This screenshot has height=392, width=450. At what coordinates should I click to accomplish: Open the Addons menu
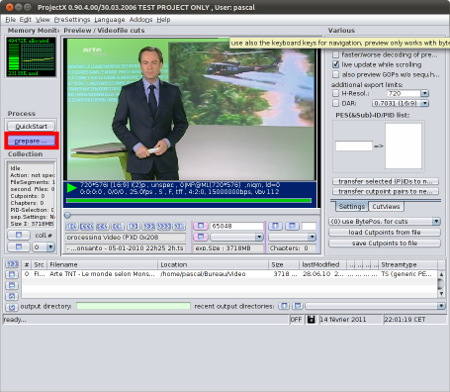141,20
